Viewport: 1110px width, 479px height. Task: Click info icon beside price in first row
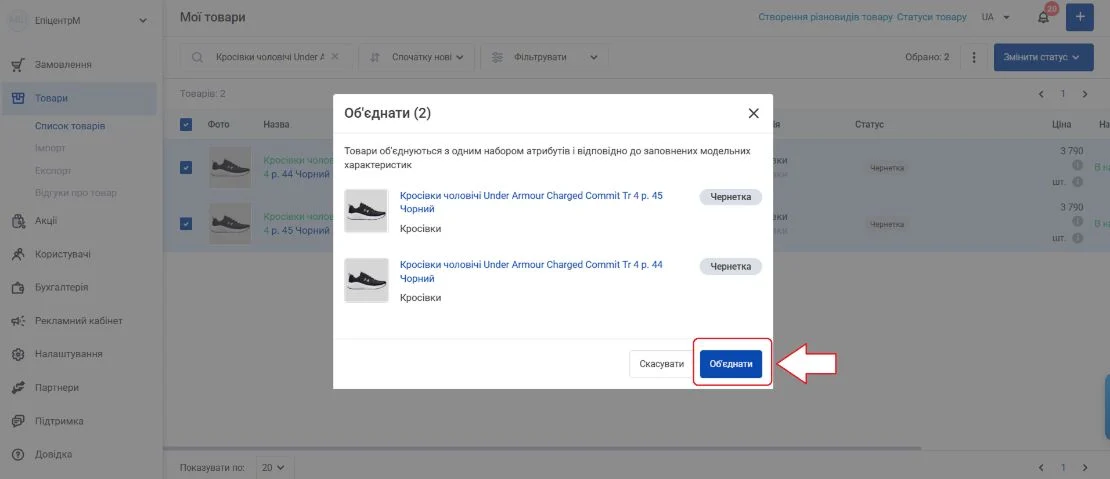tap(1077, 166)
